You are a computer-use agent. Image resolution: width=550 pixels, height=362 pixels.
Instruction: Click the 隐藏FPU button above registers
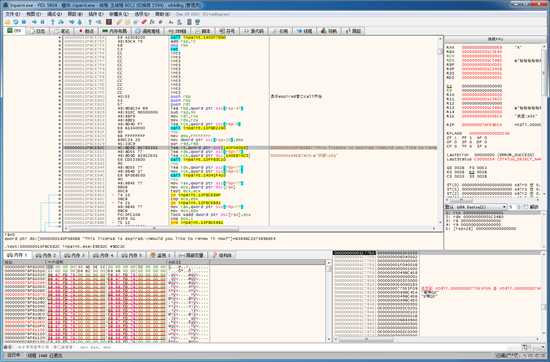[496, 39]
